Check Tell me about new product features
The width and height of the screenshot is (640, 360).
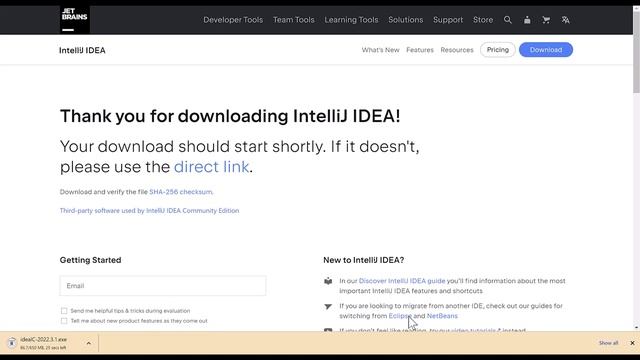(64, 321)
